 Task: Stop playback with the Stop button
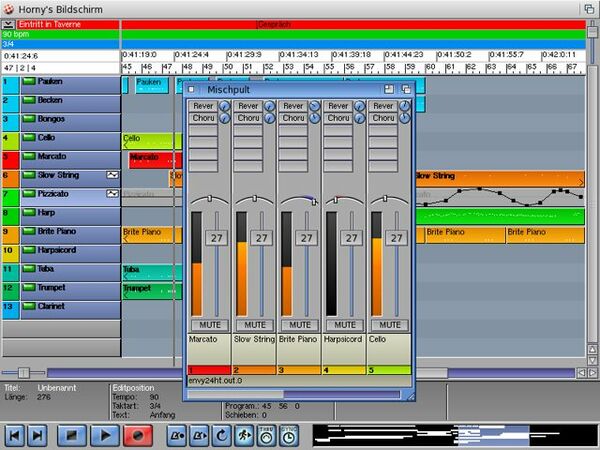point(70,435)
